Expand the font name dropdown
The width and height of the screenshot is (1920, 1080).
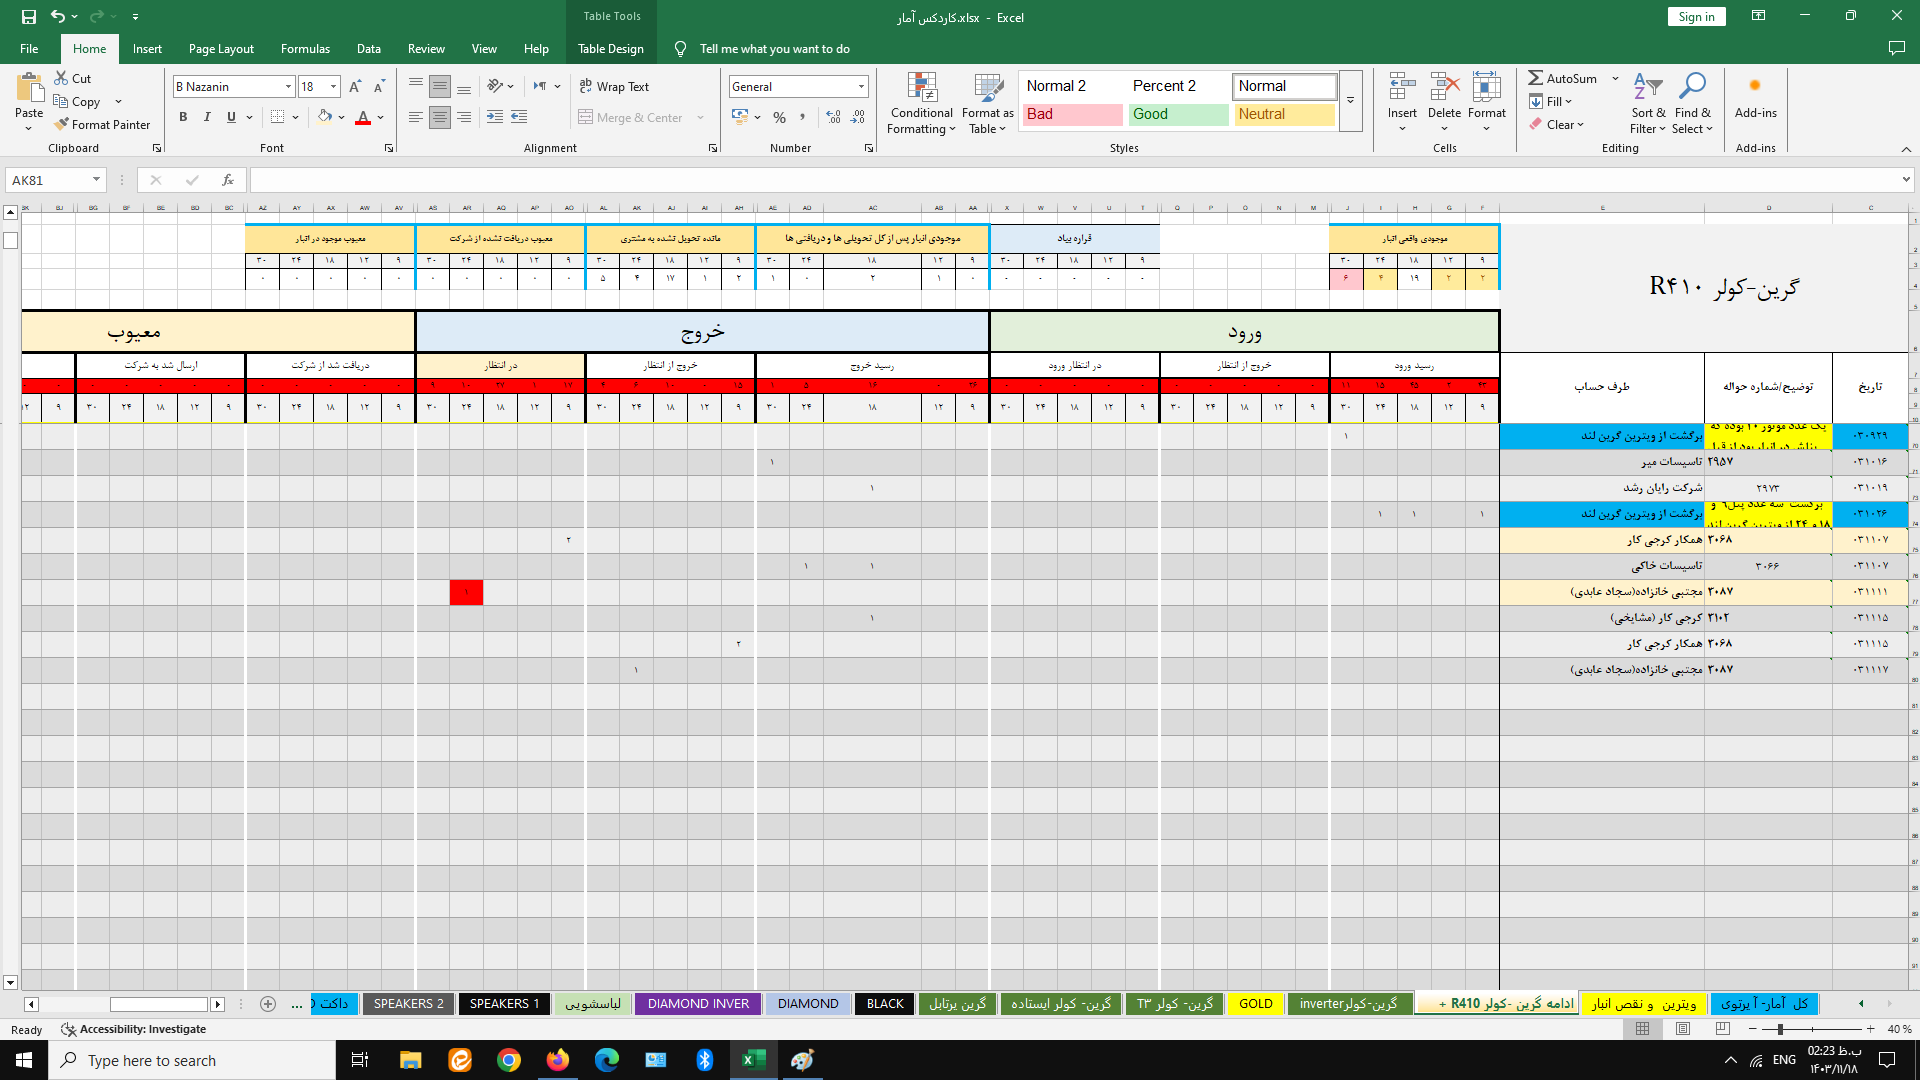(x=288, y=87)
